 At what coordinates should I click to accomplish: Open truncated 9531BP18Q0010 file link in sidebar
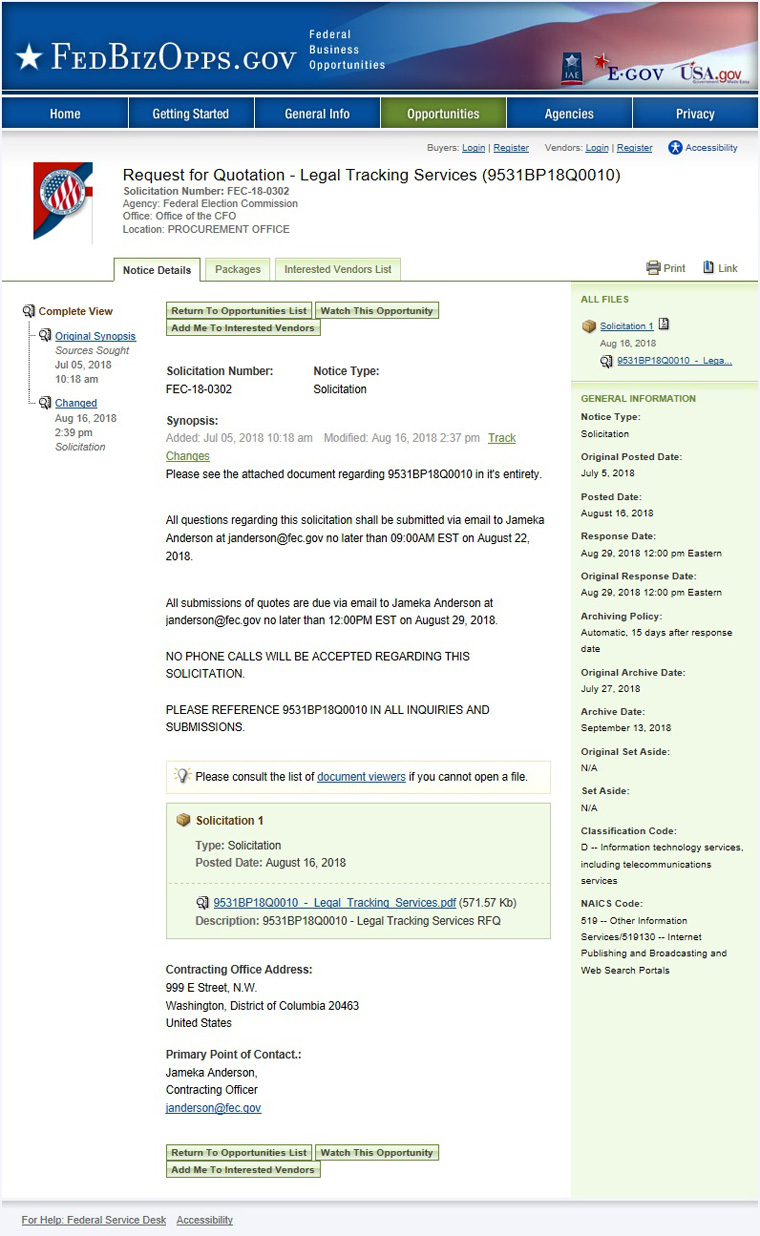tap(675, 361)
